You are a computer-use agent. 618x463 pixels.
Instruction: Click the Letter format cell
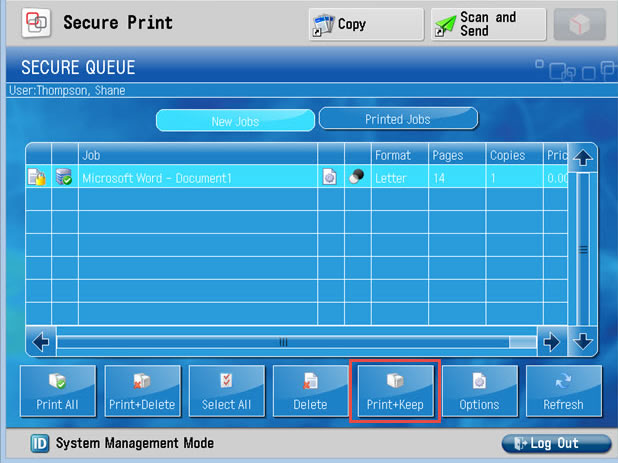(x=400, y=177)
